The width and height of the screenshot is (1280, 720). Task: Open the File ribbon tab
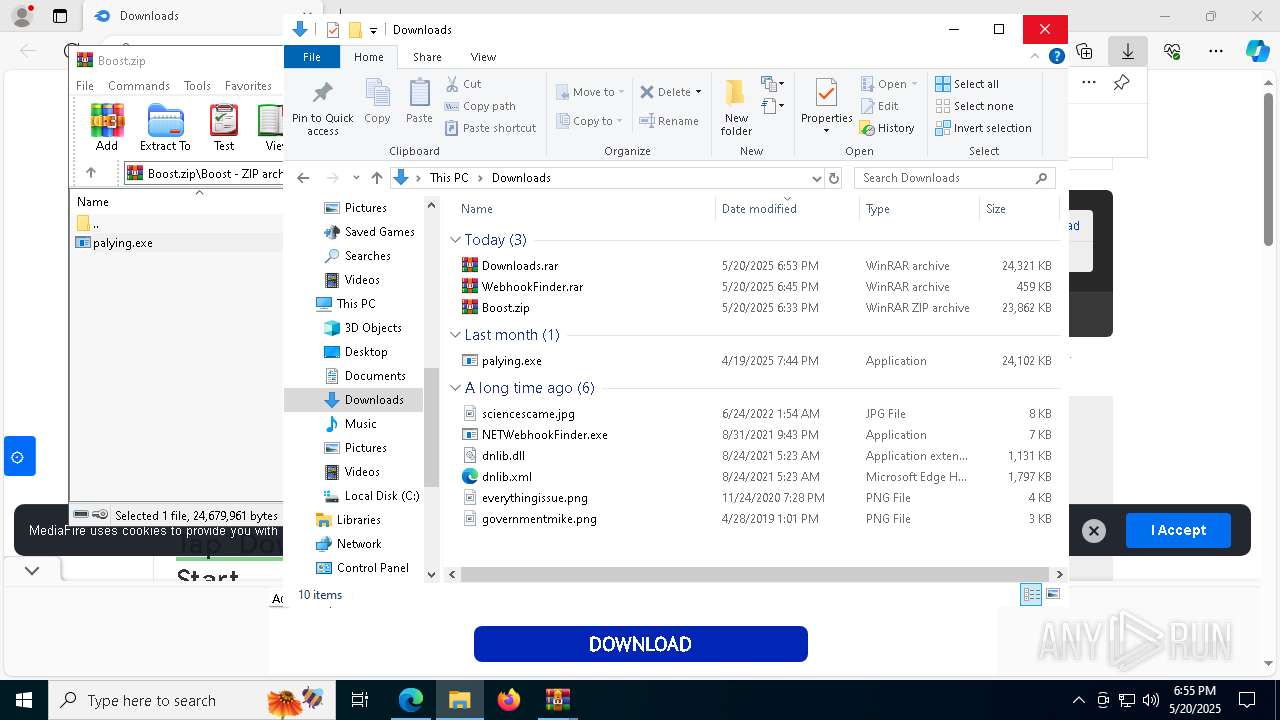312,57
